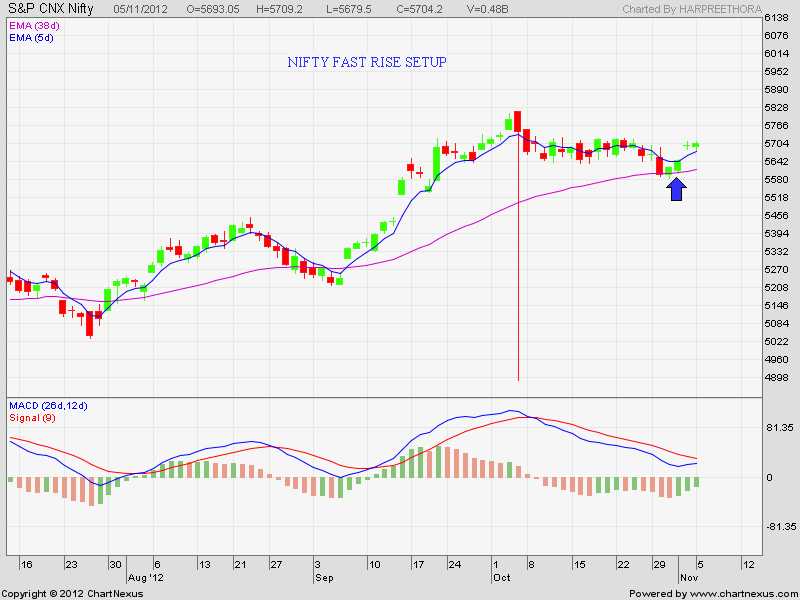
Task: Select the NIFTY FAST RISE SETUP text annotation
Action: [x=367, y=62]
